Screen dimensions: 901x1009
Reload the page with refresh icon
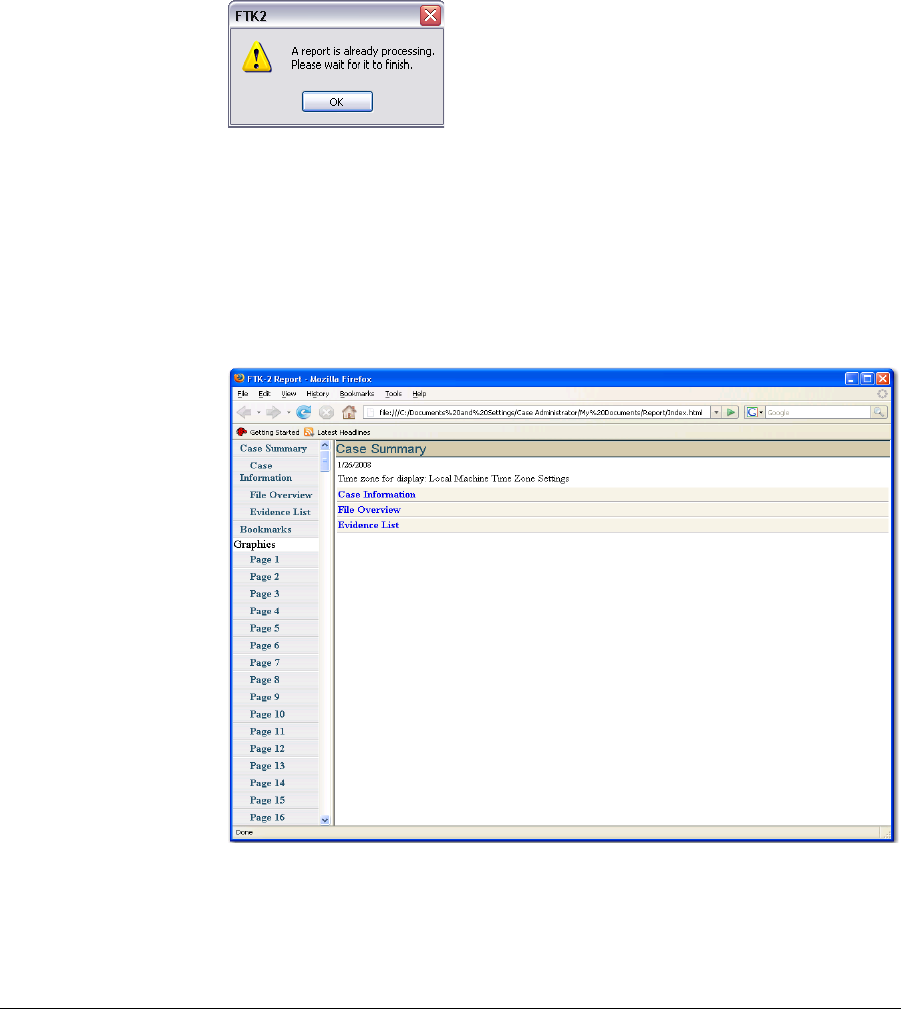pyautogui.click(x=303, y=412)
